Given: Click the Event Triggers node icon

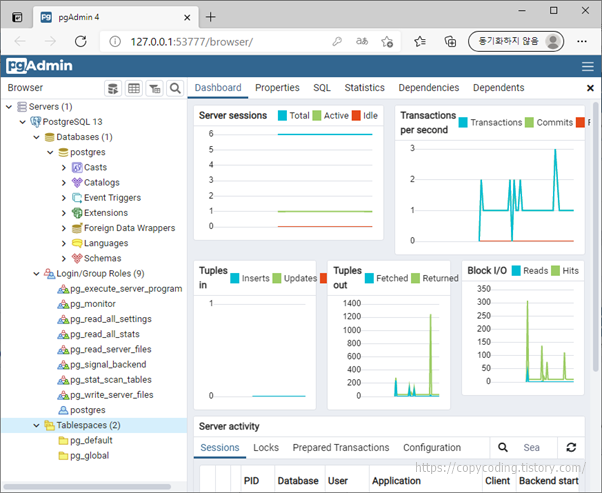Looking at the screenshot, I should pyautogui.click(x=77, y=198).
